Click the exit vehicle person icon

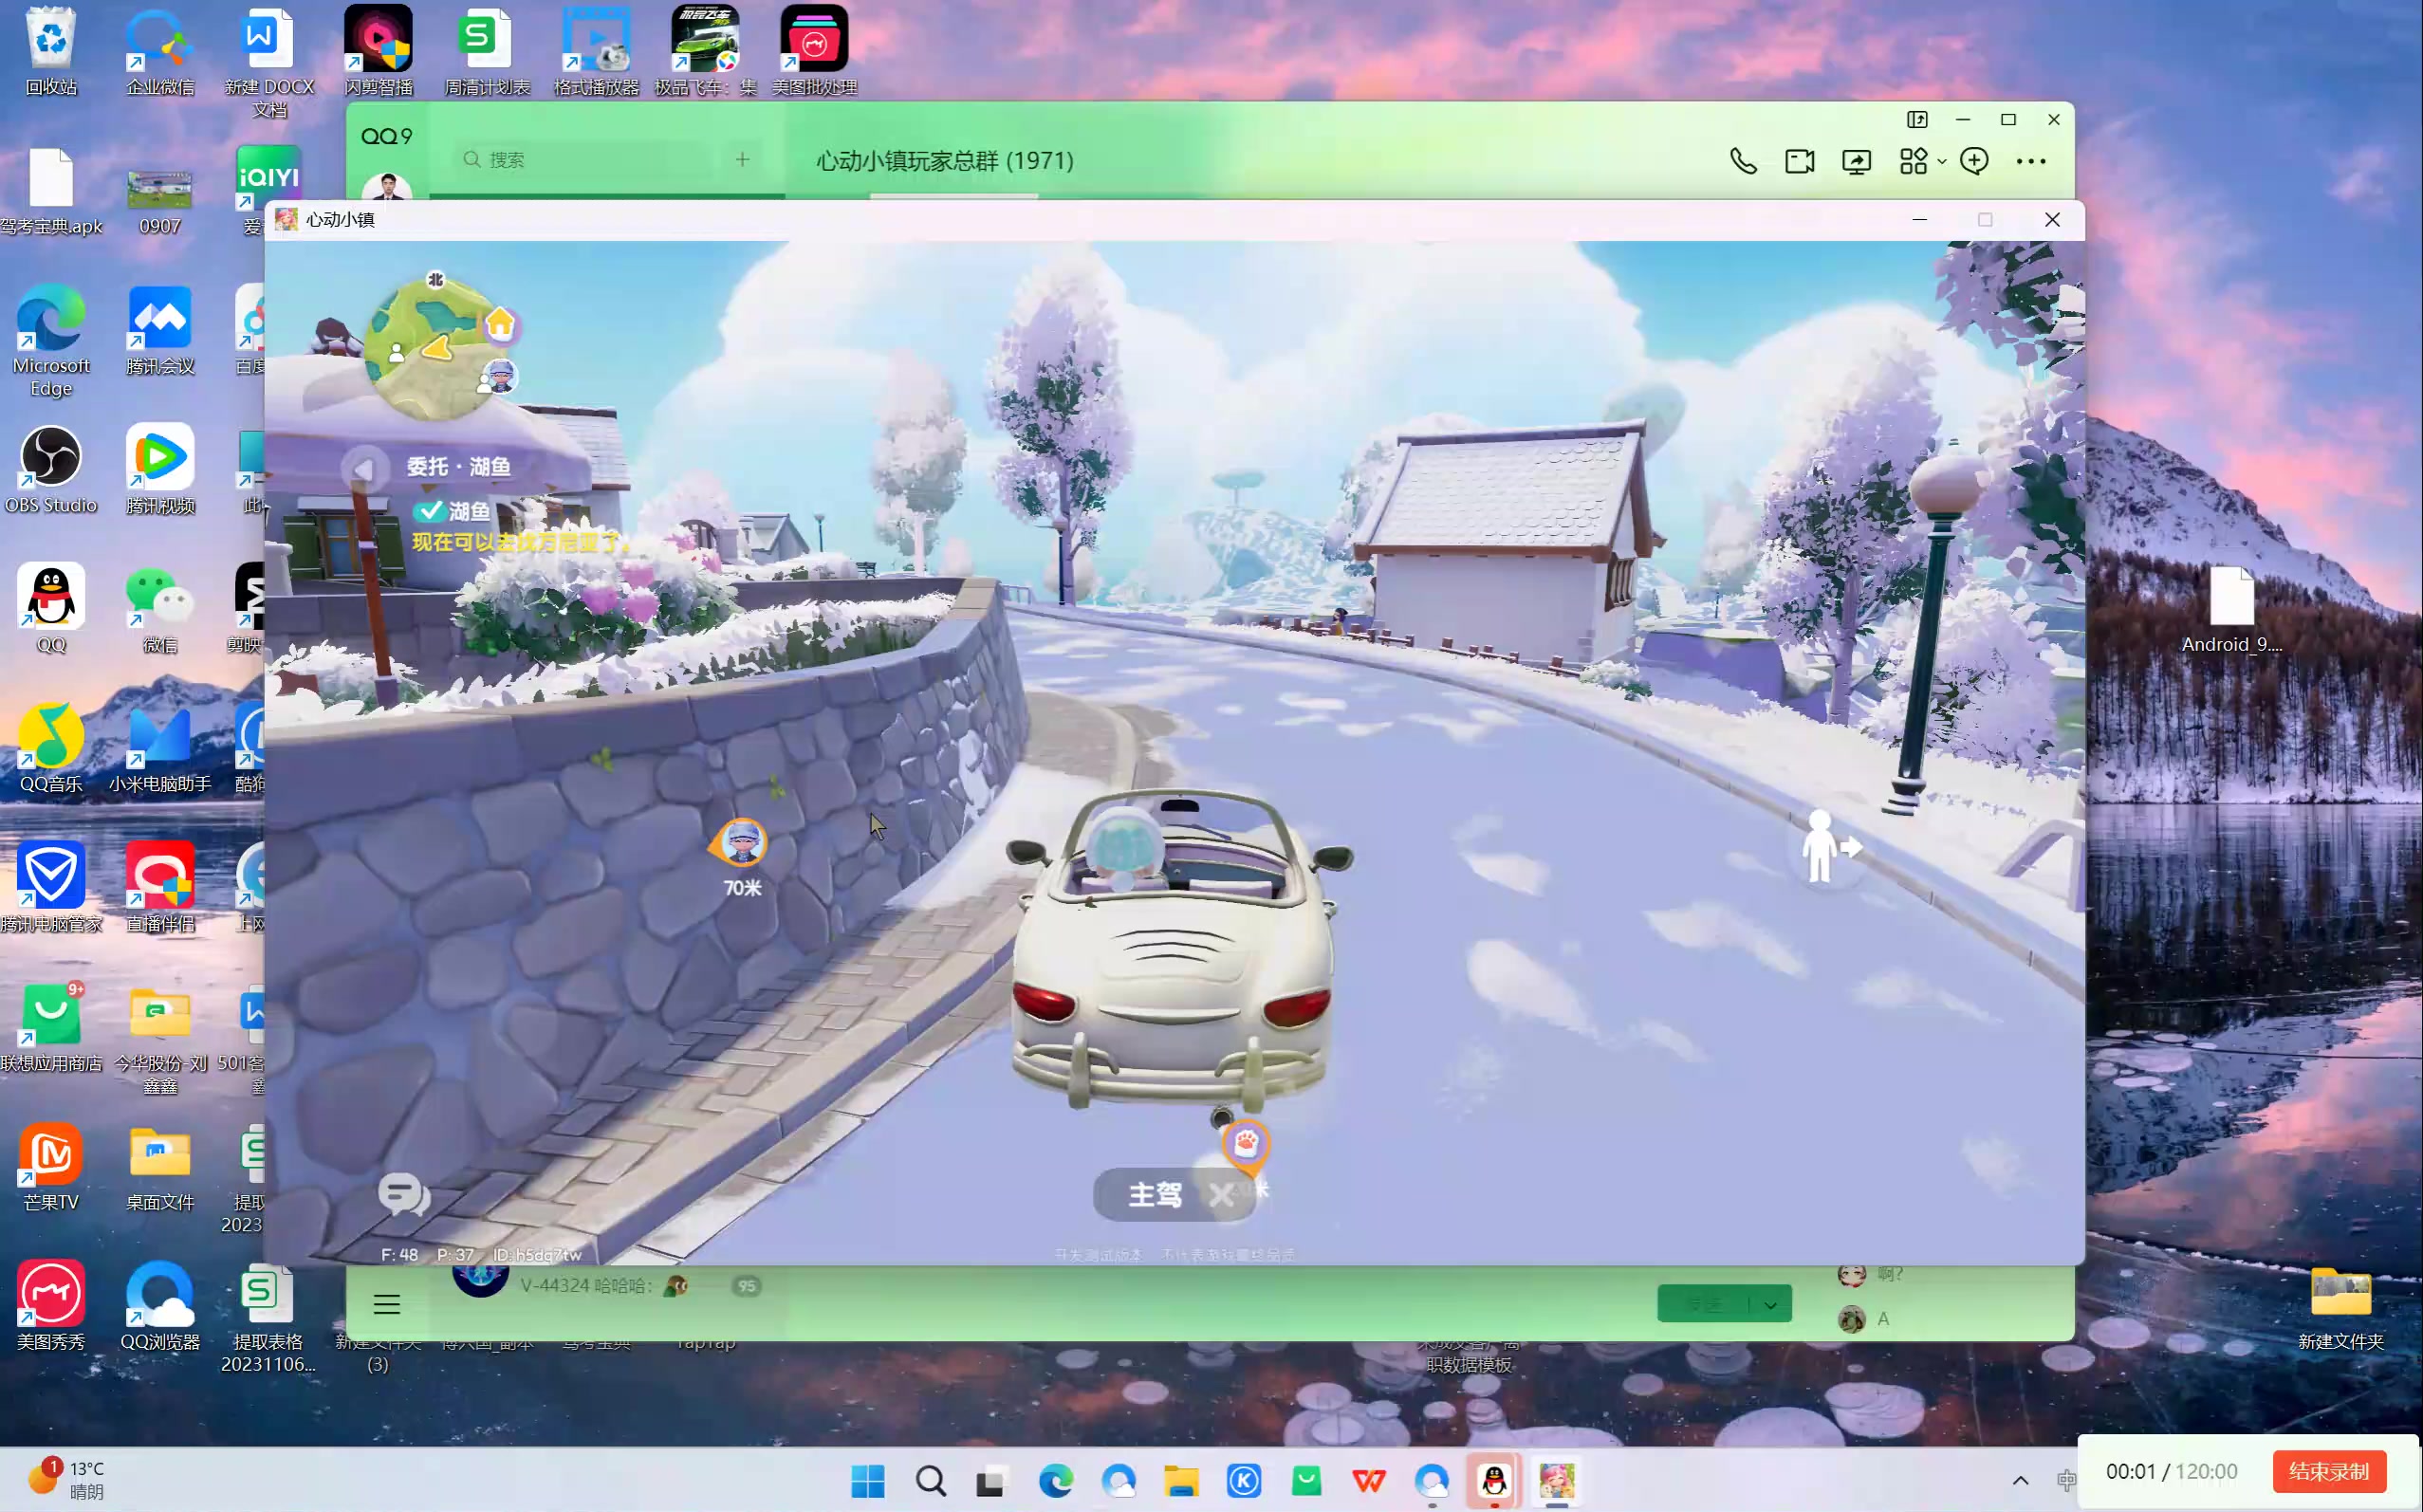tap(1829, 846)
